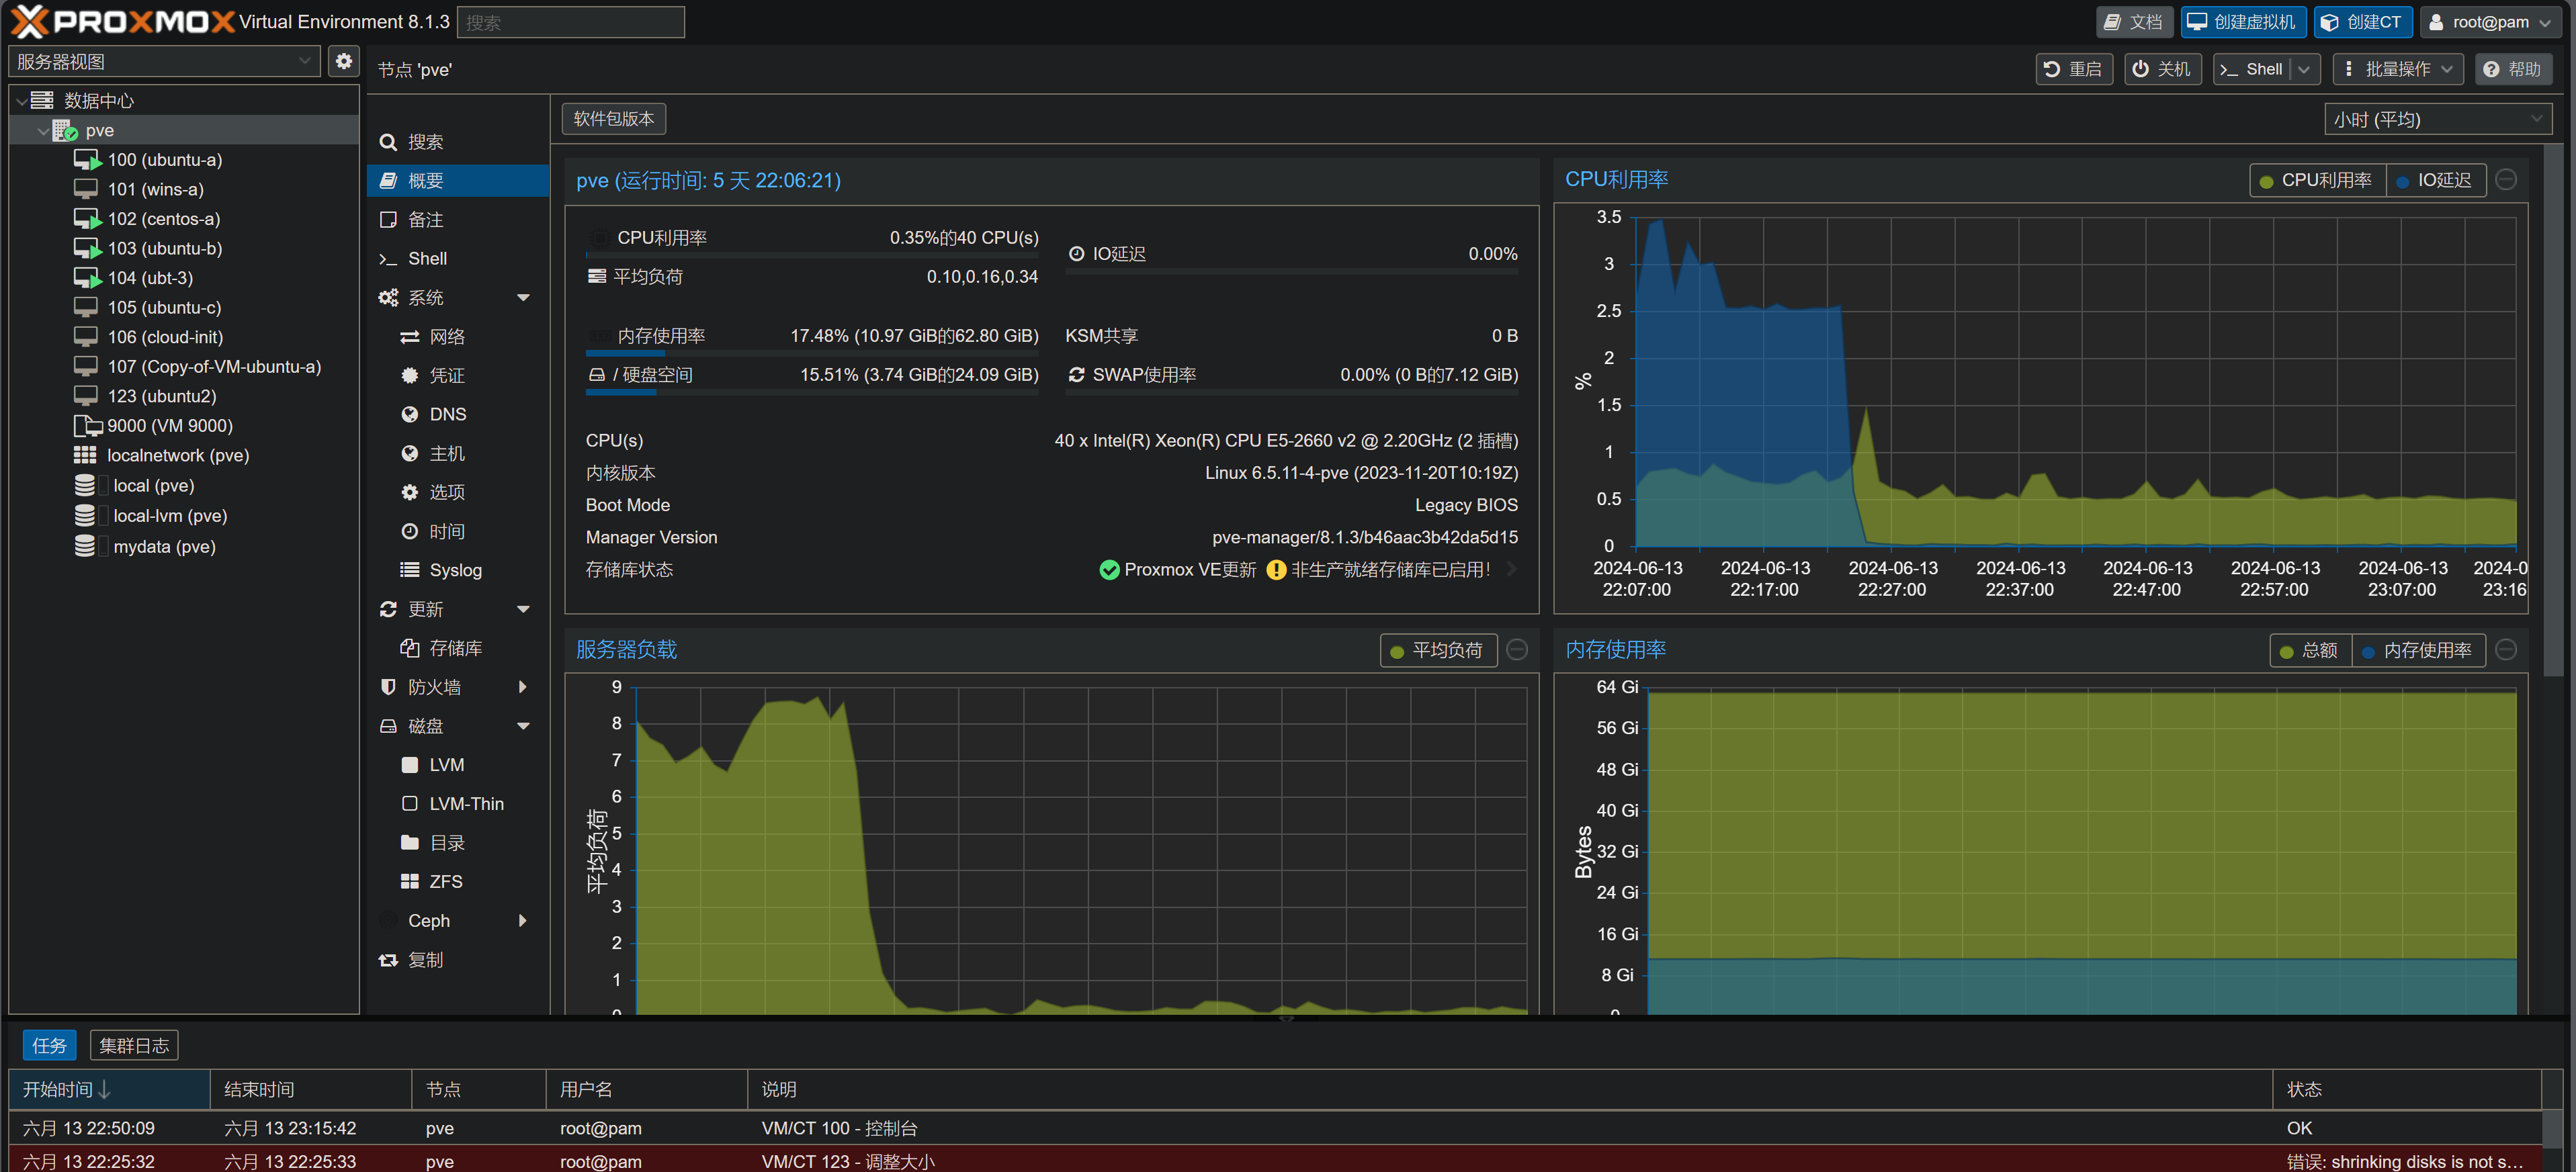Click the memory usage progress bar
The width and height of the screenshot is (2576, 1172).
coord(811,353)
